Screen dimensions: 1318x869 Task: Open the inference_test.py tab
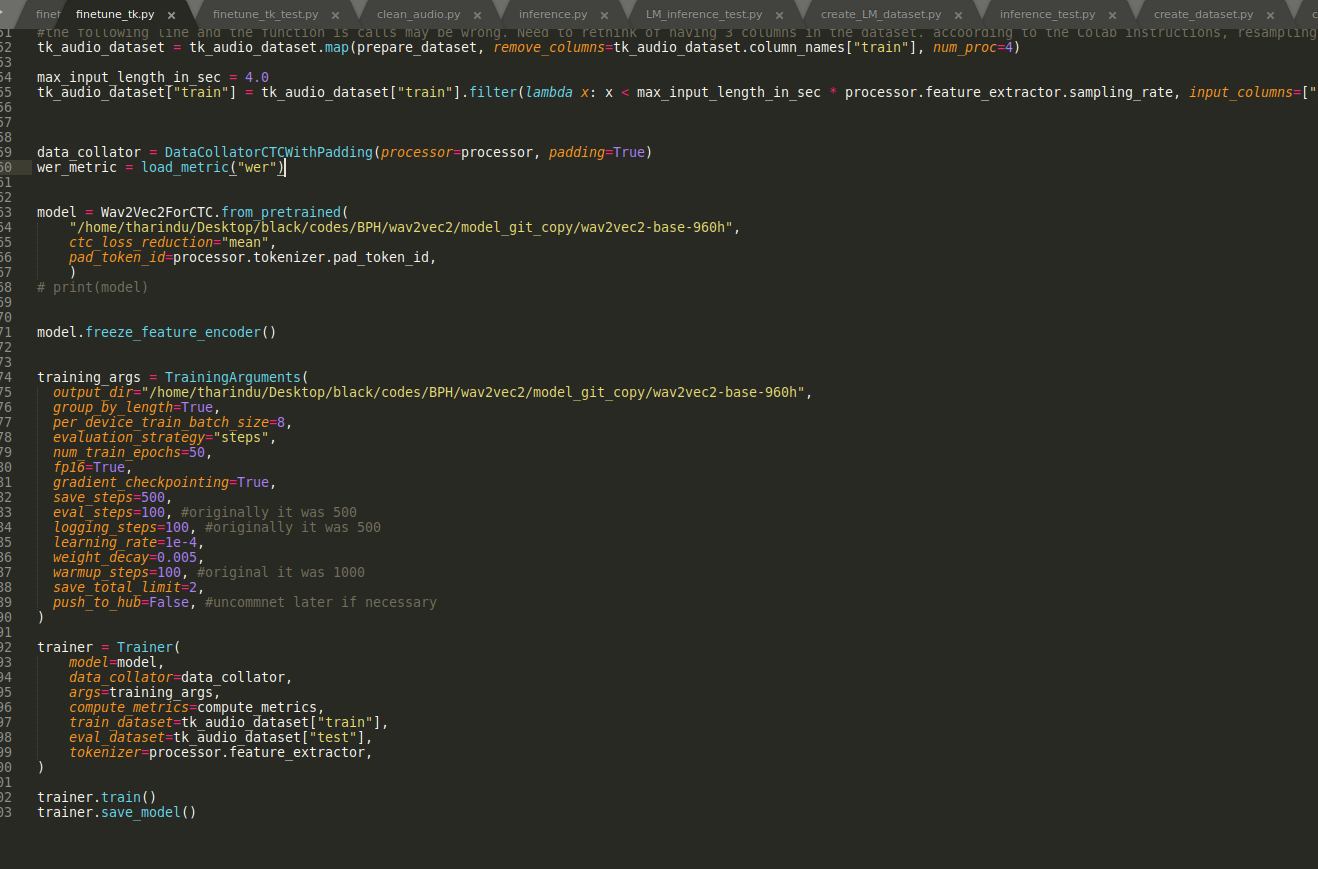(1047, 15)
